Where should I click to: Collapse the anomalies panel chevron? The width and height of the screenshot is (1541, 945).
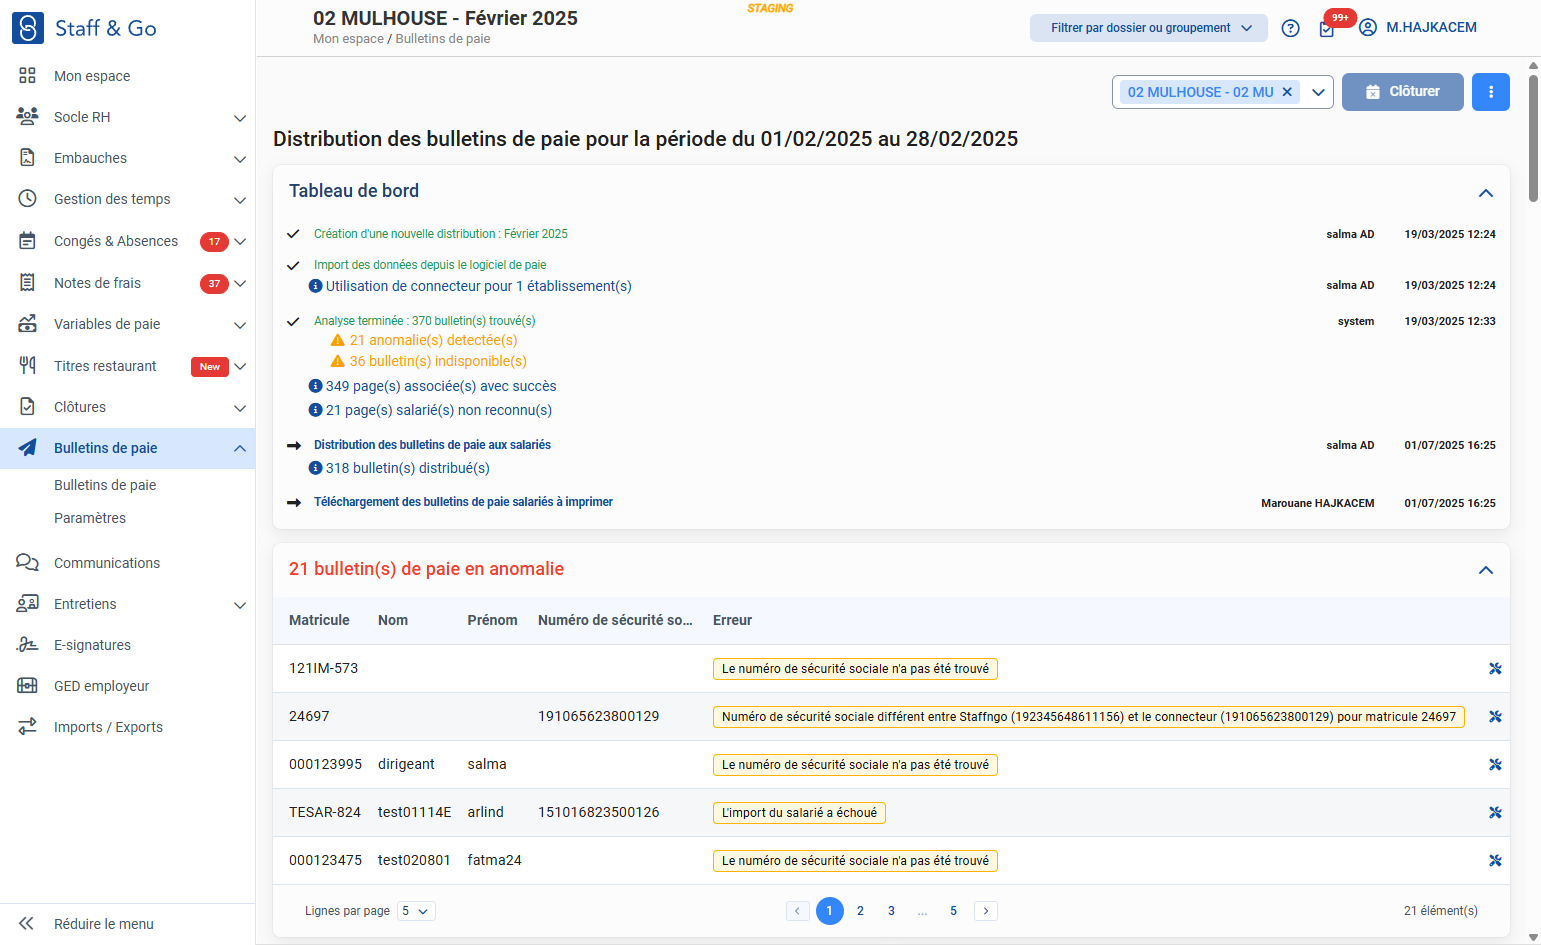(x=1486, y=570)
